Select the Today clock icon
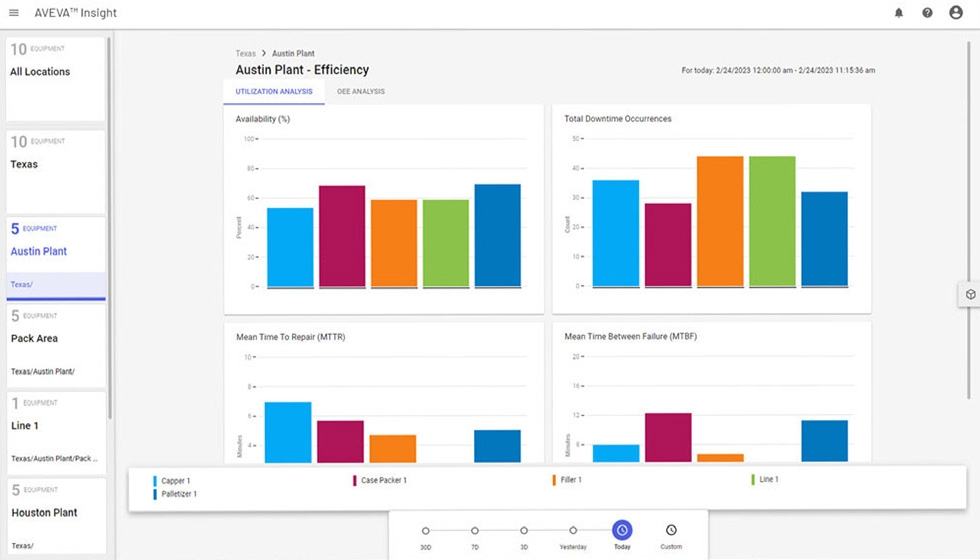980x560 pixels. coord(622,530)
